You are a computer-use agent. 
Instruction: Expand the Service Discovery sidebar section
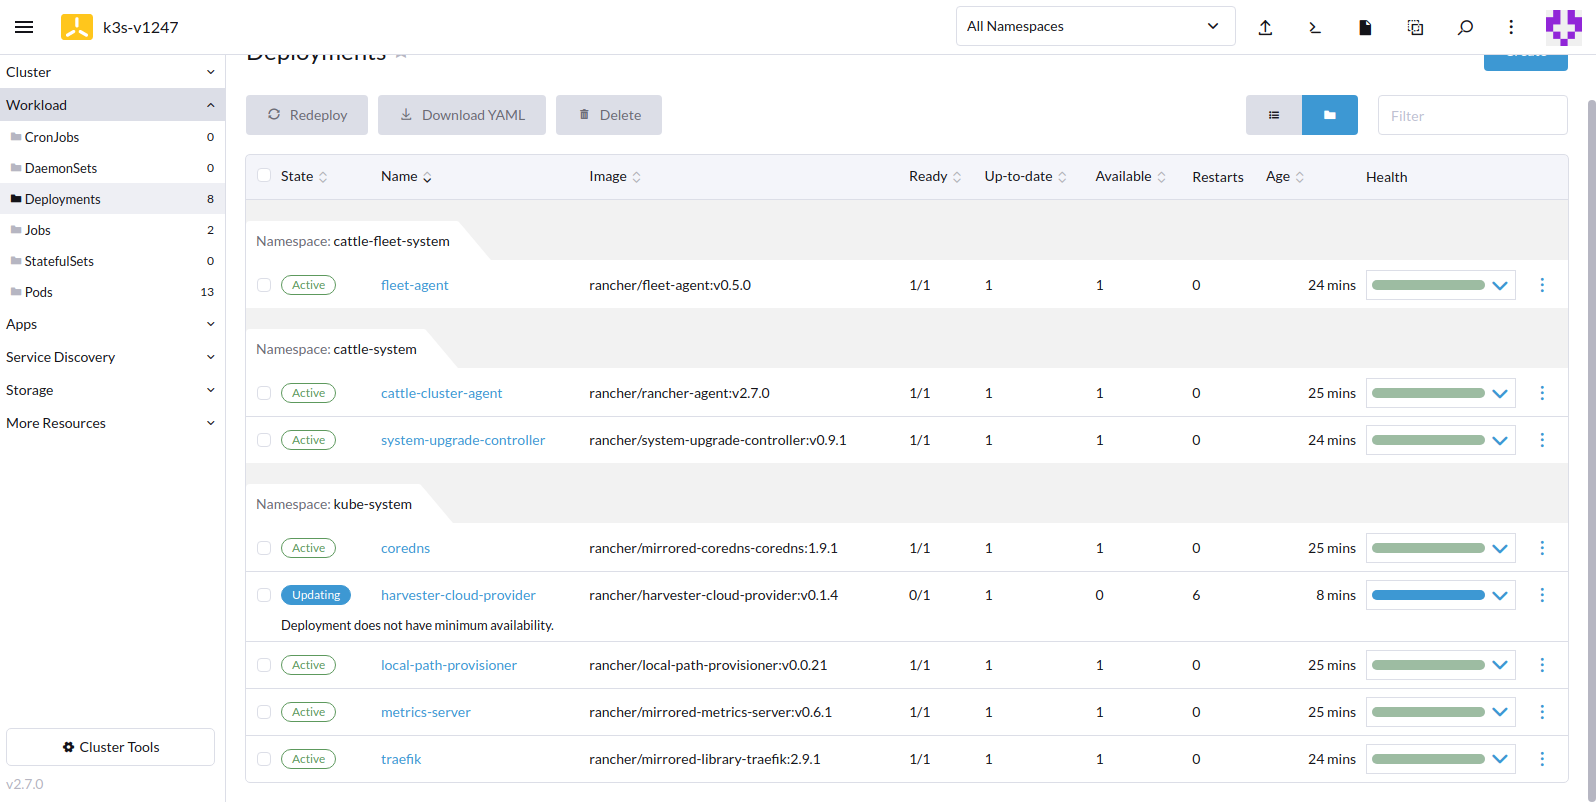click(x=112, y=357)
